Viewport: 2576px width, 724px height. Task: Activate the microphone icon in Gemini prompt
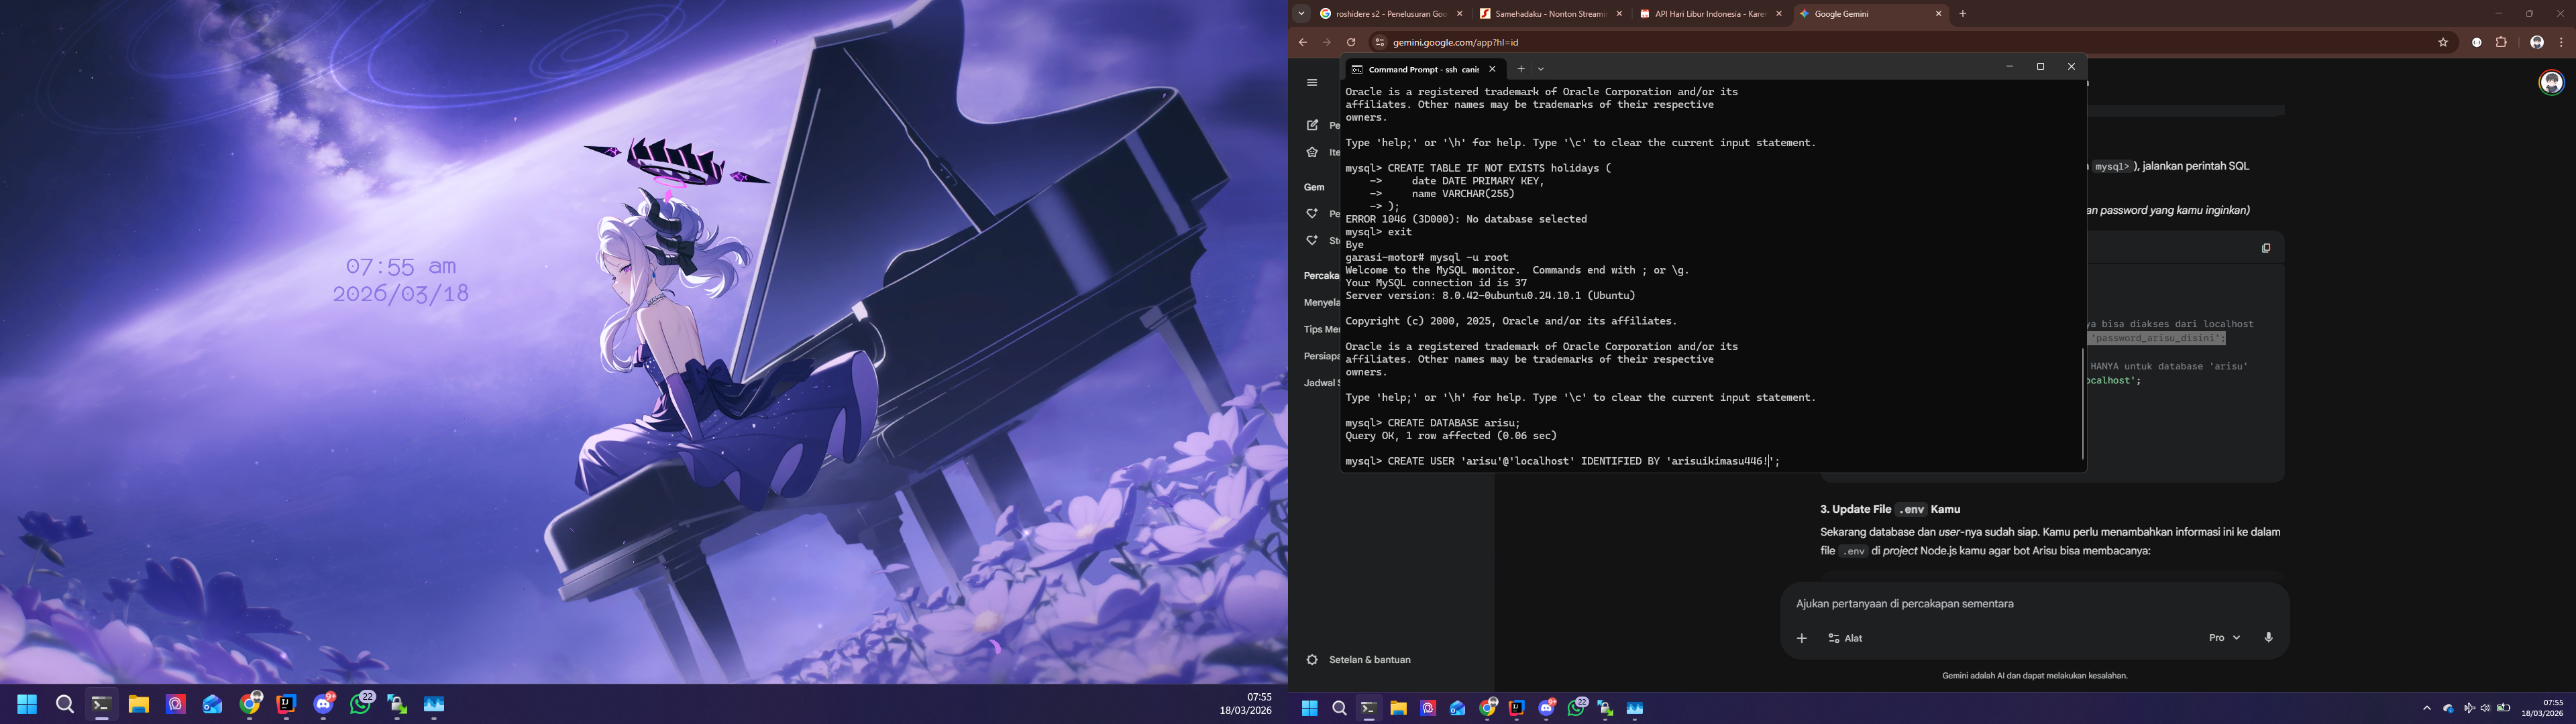[2268, 638]
